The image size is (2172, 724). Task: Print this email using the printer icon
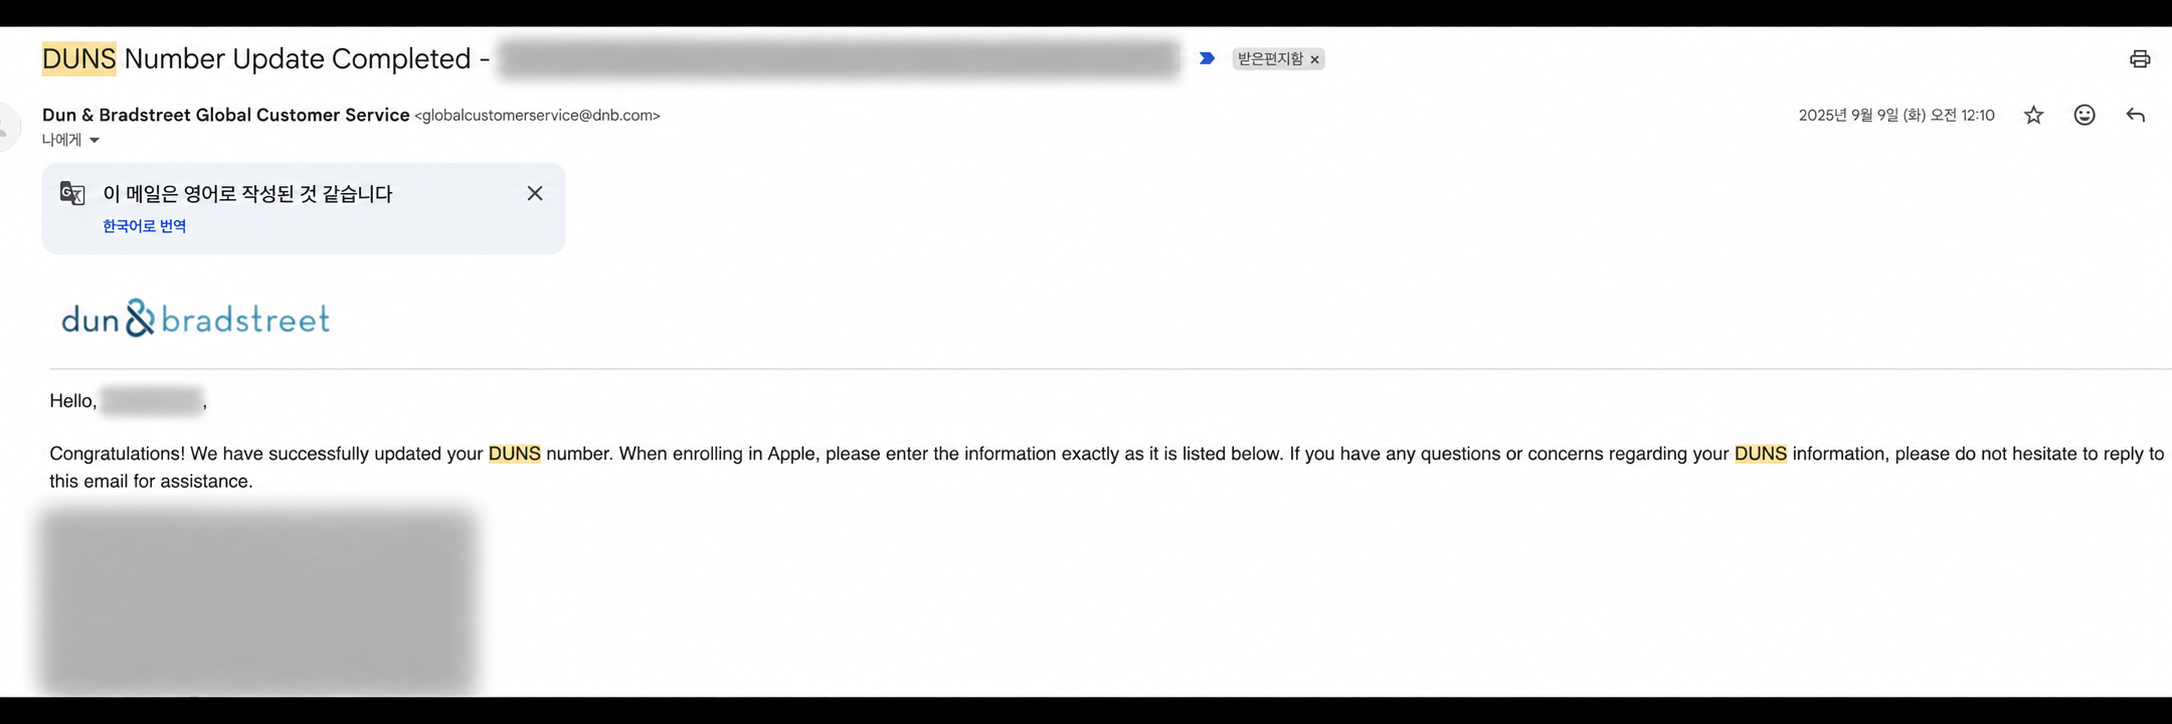[x=2139, y=59]
